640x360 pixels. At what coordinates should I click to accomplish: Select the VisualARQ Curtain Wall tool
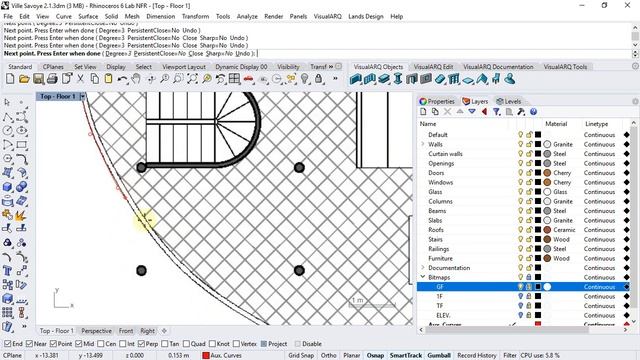(x=370, y=79)
